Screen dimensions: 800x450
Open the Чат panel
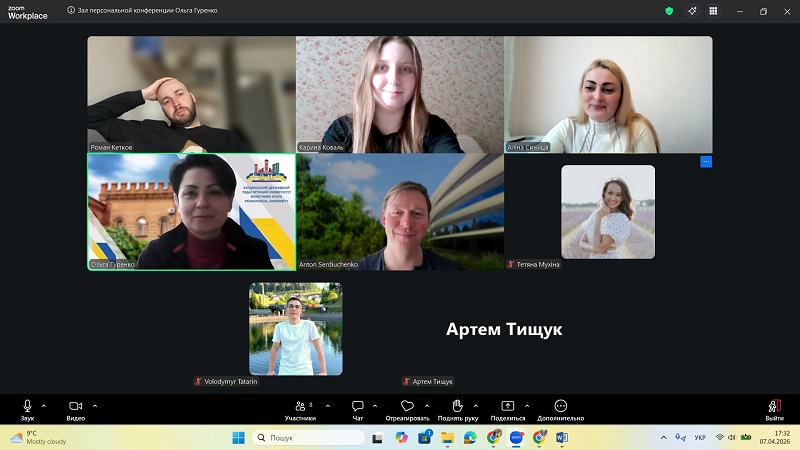[x=357, y=407]
